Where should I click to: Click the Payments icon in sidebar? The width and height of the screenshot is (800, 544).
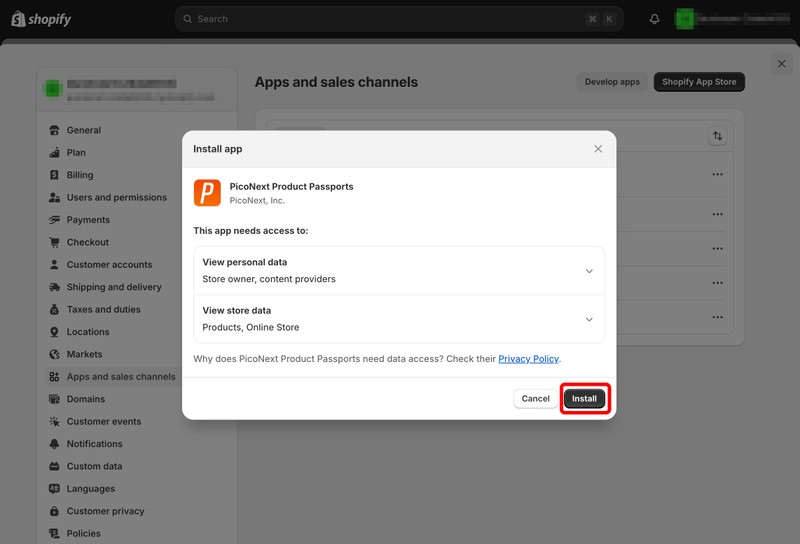pos(55,220)
